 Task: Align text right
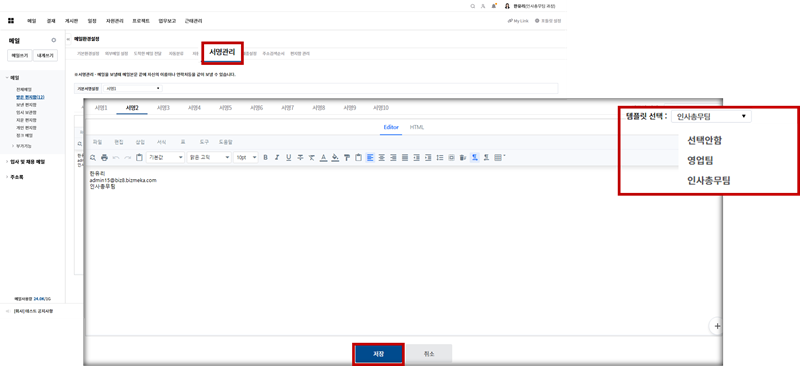(x=393, y=158)
